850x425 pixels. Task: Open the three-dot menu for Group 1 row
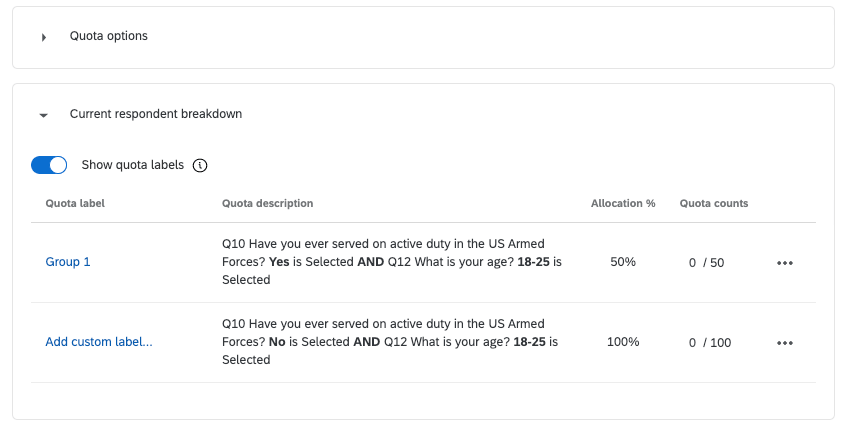click(785, 263)
